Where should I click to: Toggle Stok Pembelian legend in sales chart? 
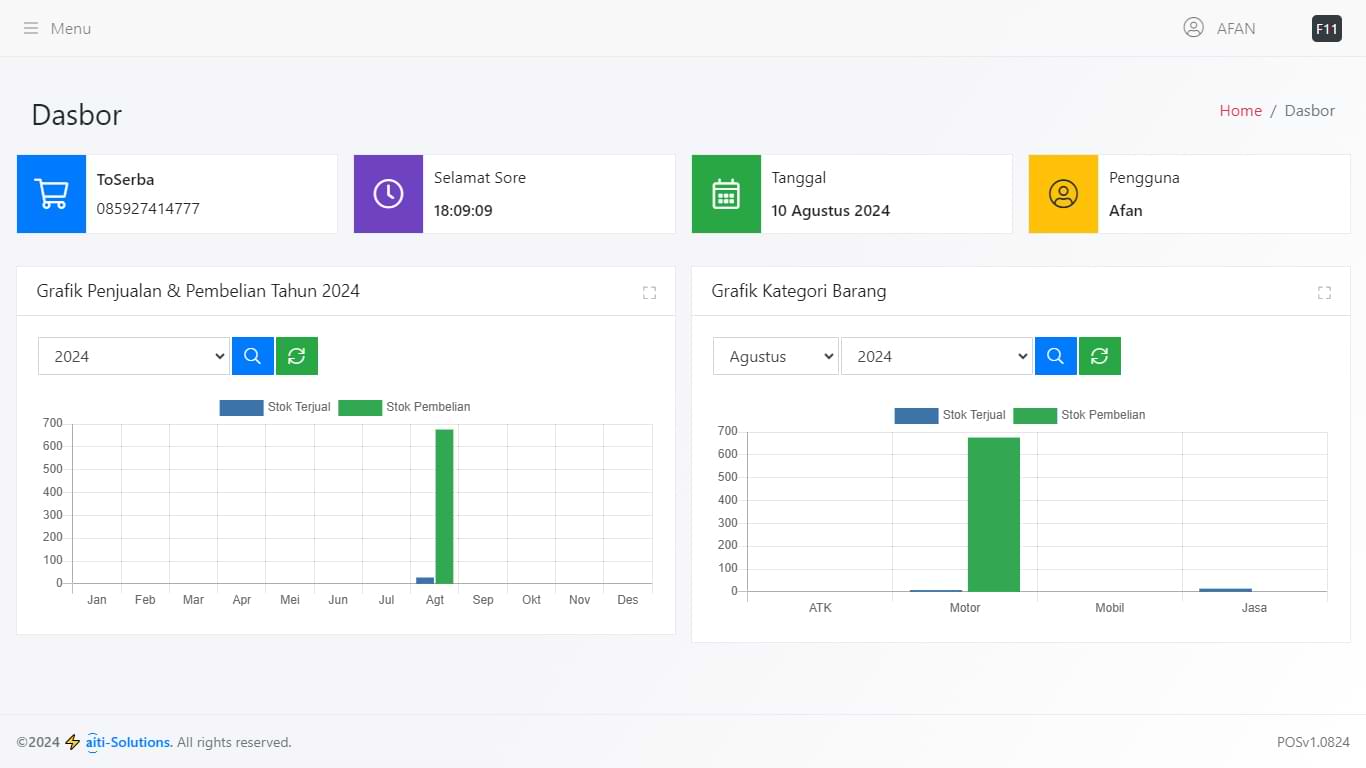tap(404, 407)
